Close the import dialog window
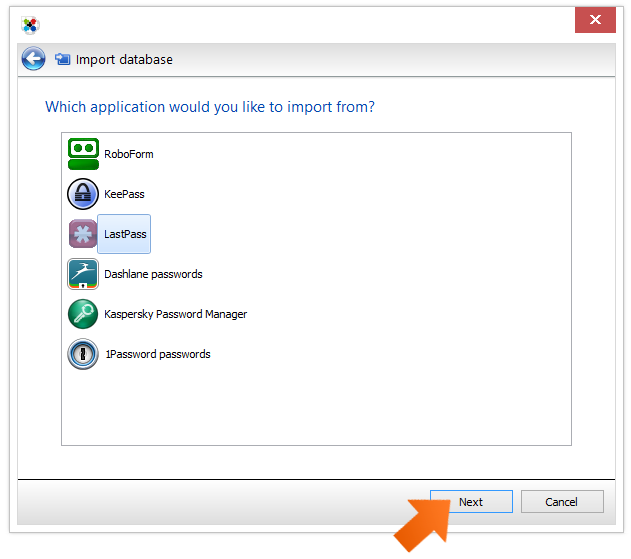Image resolution: width=631 pixels, height=559 pixels. [x=595, y=19]
